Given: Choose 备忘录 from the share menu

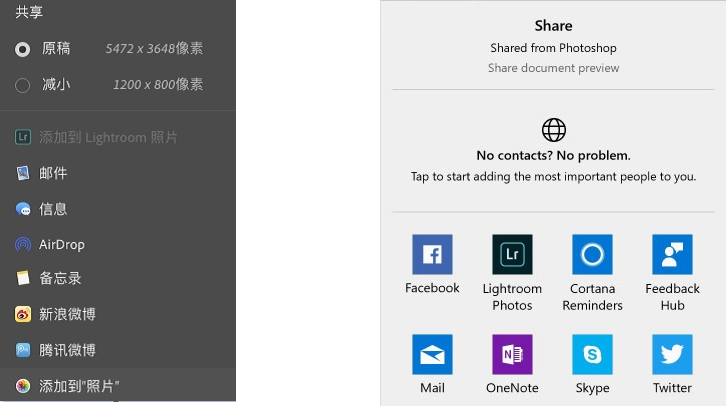Looking at the screenshot, I should 118,278.
